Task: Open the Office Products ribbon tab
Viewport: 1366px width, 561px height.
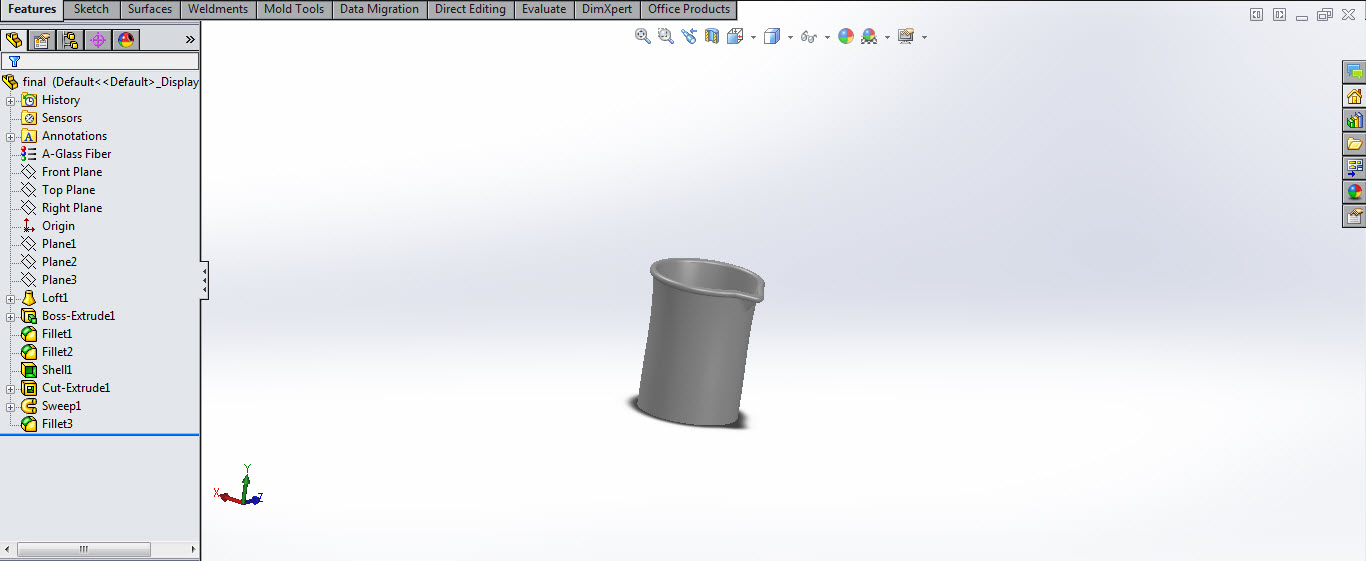Action: [689, 9]
